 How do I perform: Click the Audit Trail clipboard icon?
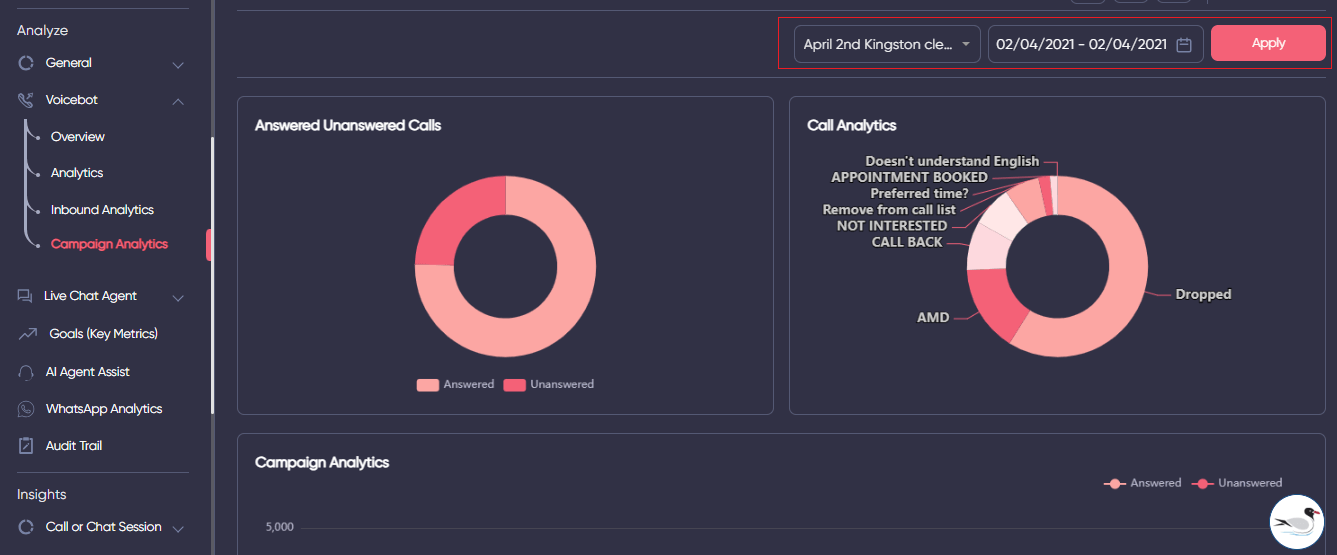tap(26, 446)
